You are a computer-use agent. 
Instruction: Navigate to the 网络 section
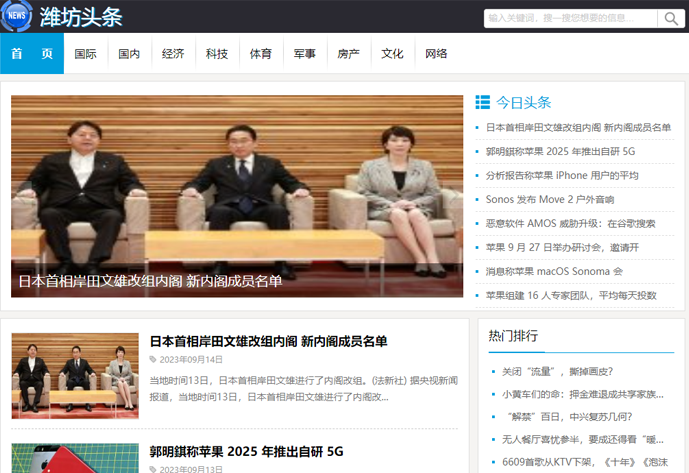436,54
